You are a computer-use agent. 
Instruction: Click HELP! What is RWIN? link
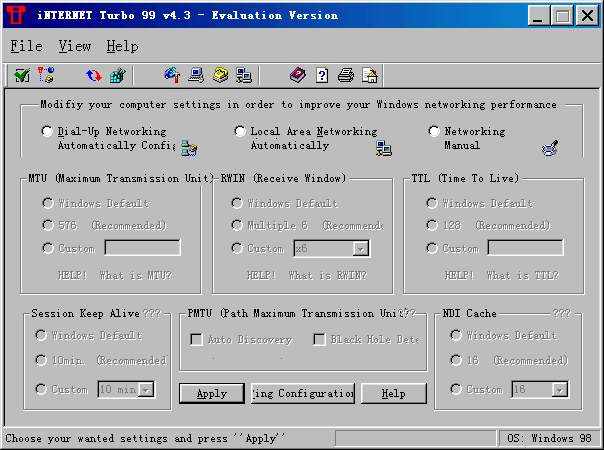click(307, 275)
